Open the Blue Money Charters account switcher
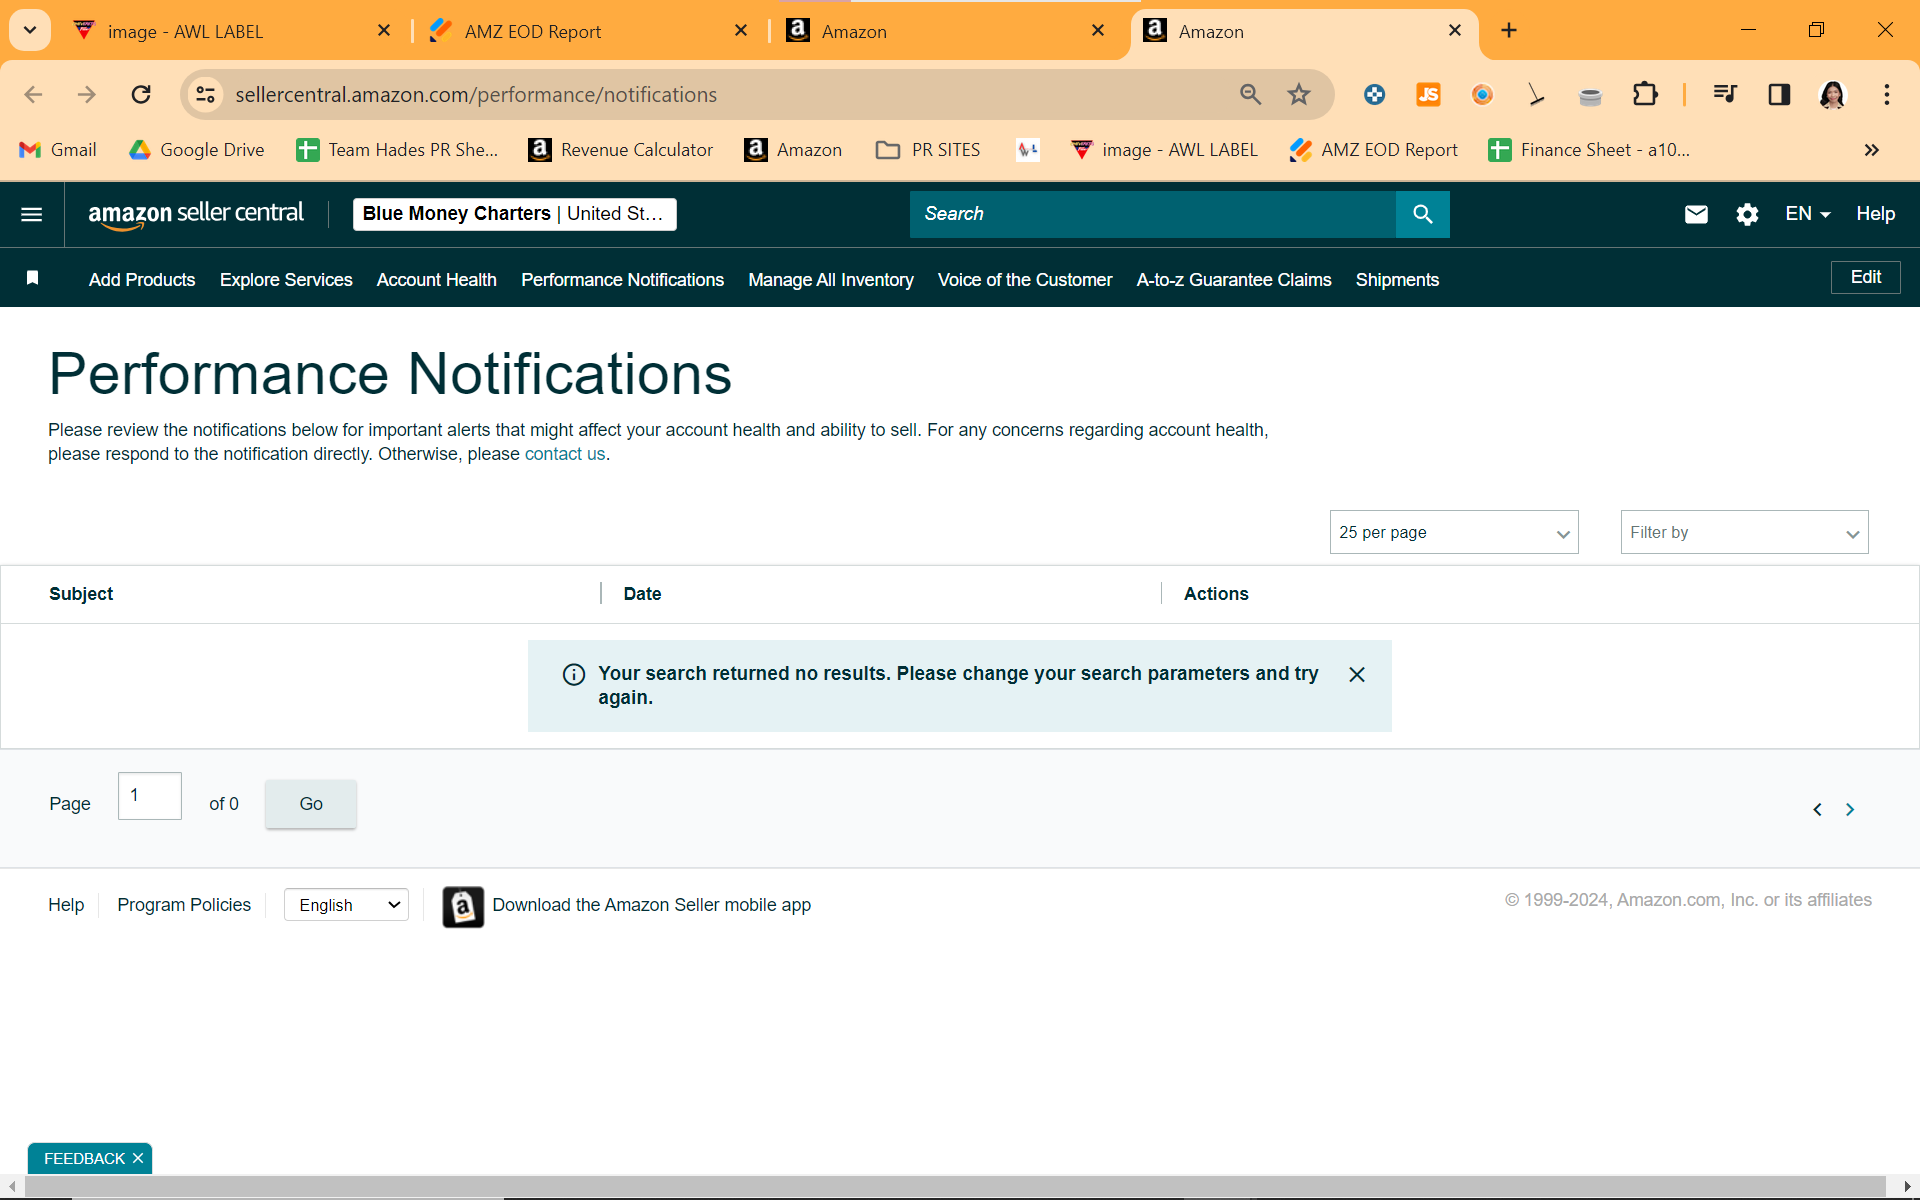The height and width of the screenshot is (1200, 1920). [514, 214]
